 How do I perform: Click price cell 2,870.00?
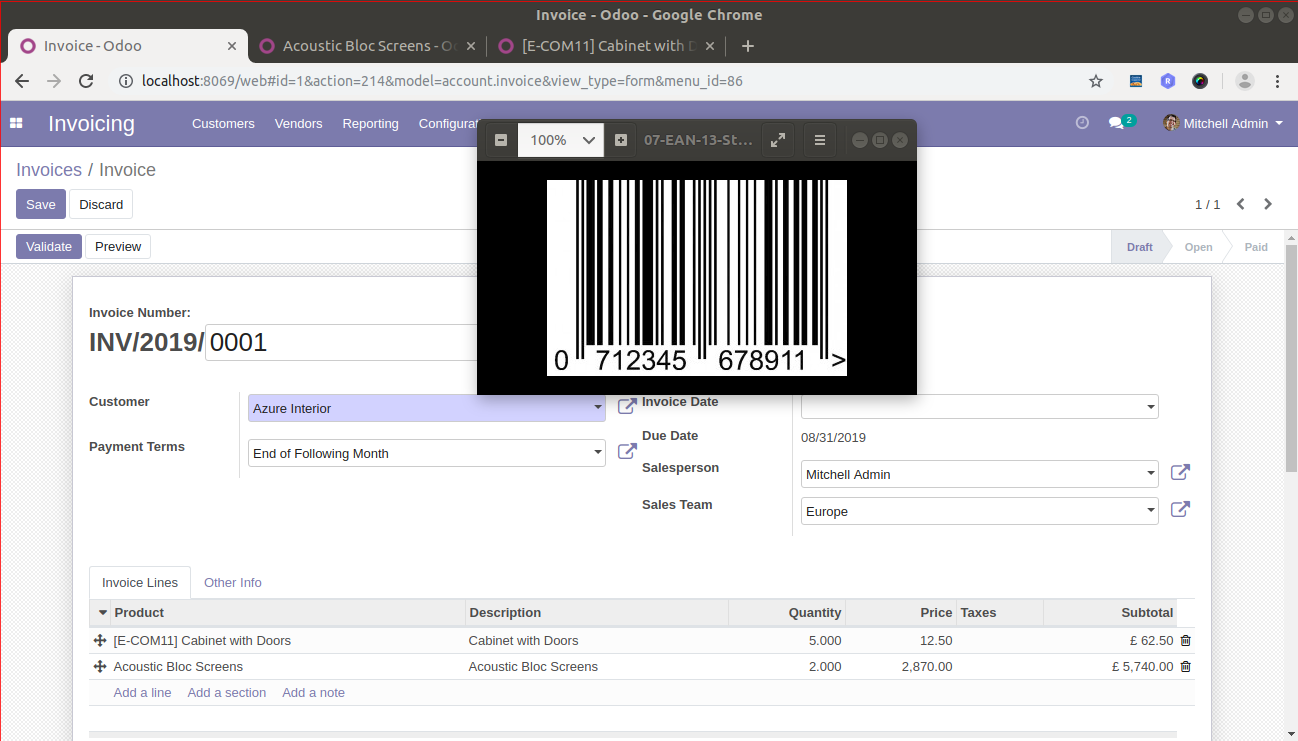coord(926,666)
